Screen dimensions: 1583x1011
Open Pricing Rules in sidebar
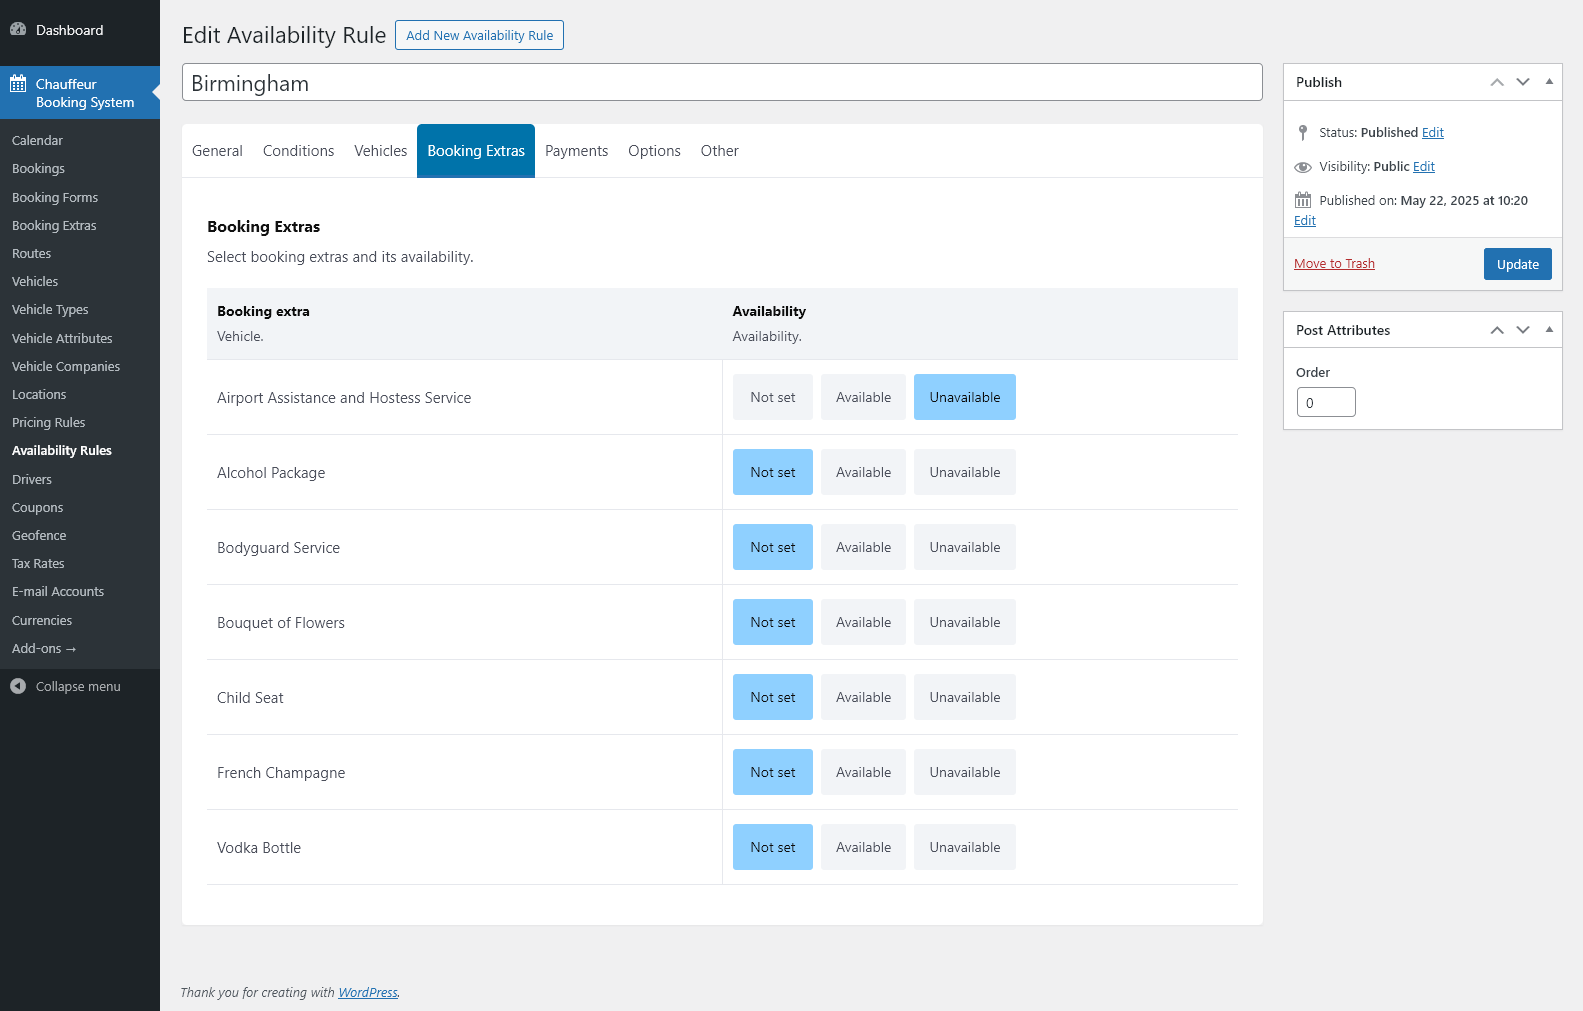click(49, 422)
